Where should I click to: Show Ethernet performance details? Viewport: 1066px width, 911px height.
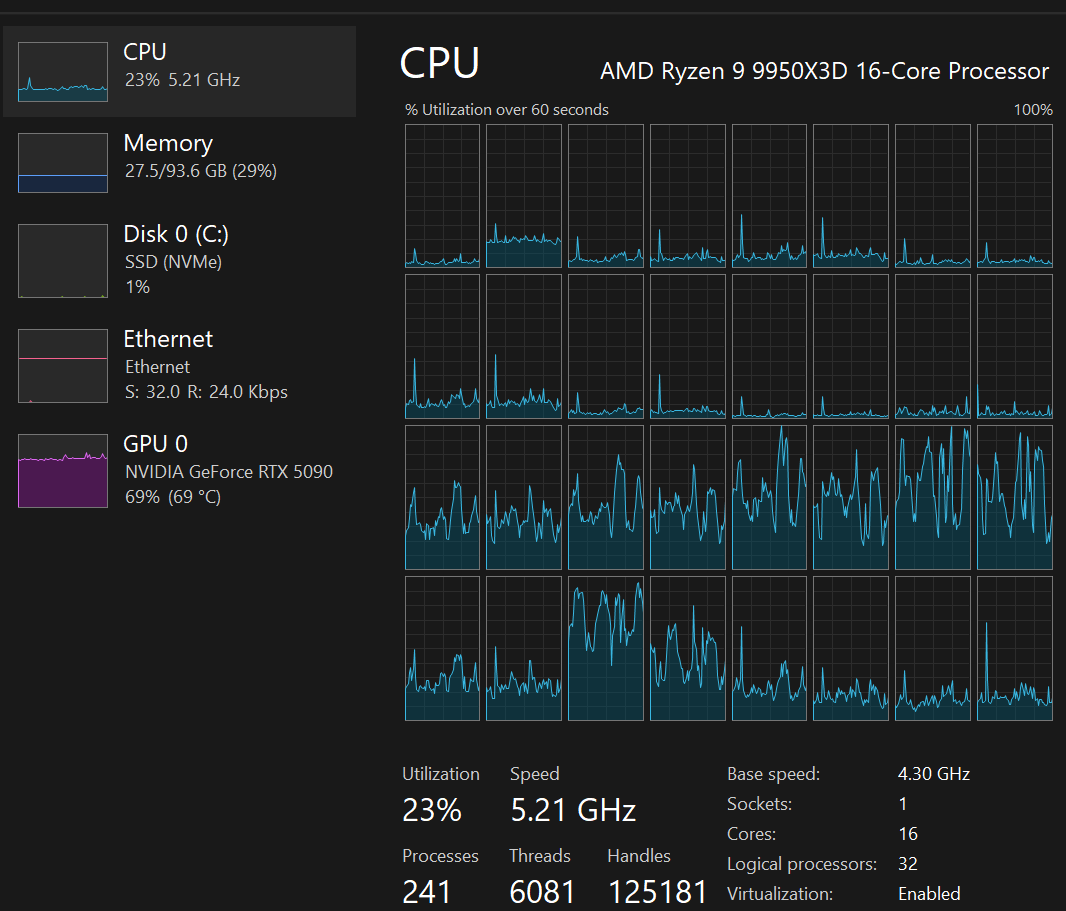tap(179, 366)
